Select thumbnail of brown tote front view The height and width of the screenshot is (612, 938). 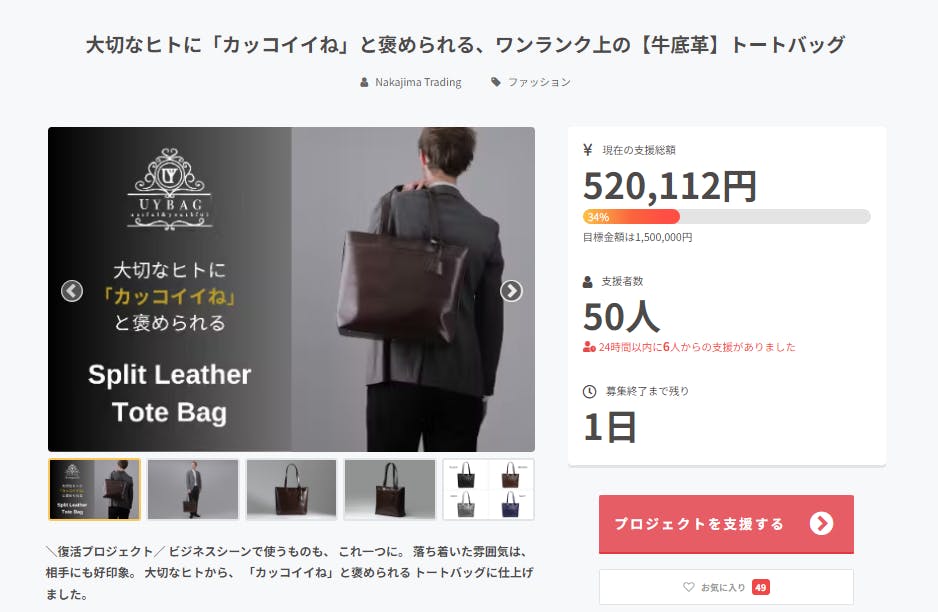click(291, 489)
